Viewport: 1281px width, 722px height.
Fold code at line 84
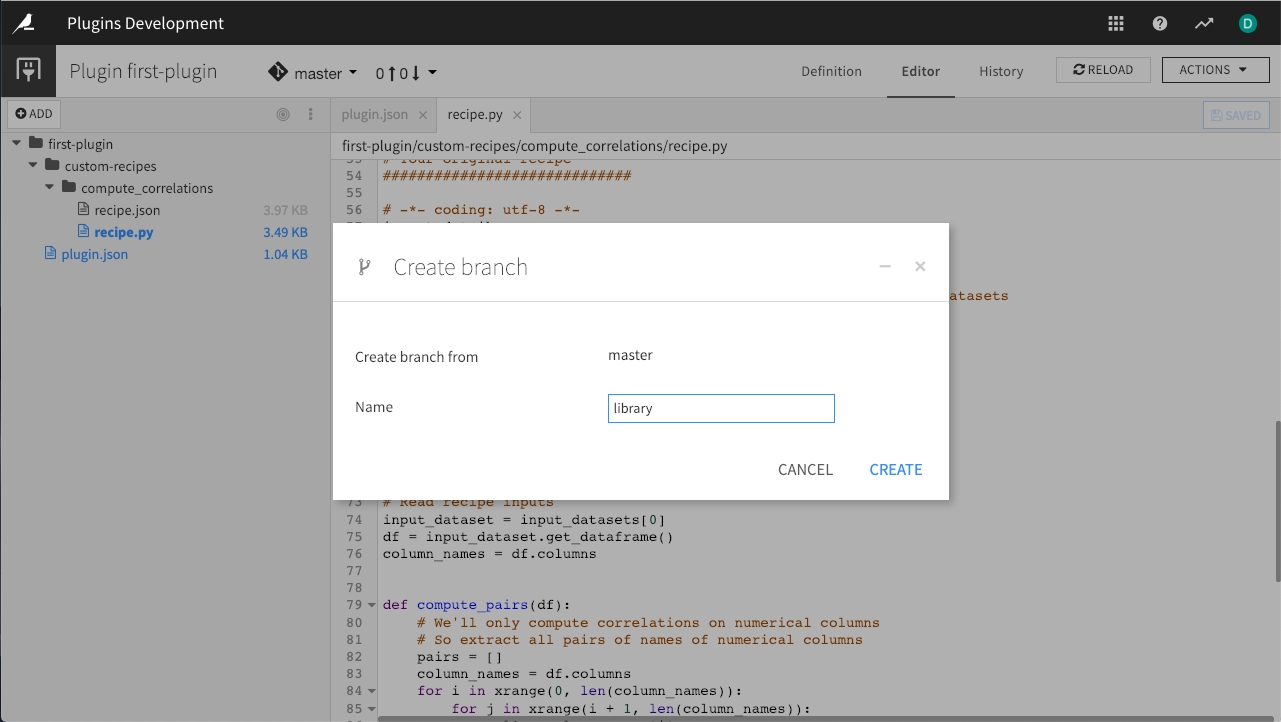(372, 691)
